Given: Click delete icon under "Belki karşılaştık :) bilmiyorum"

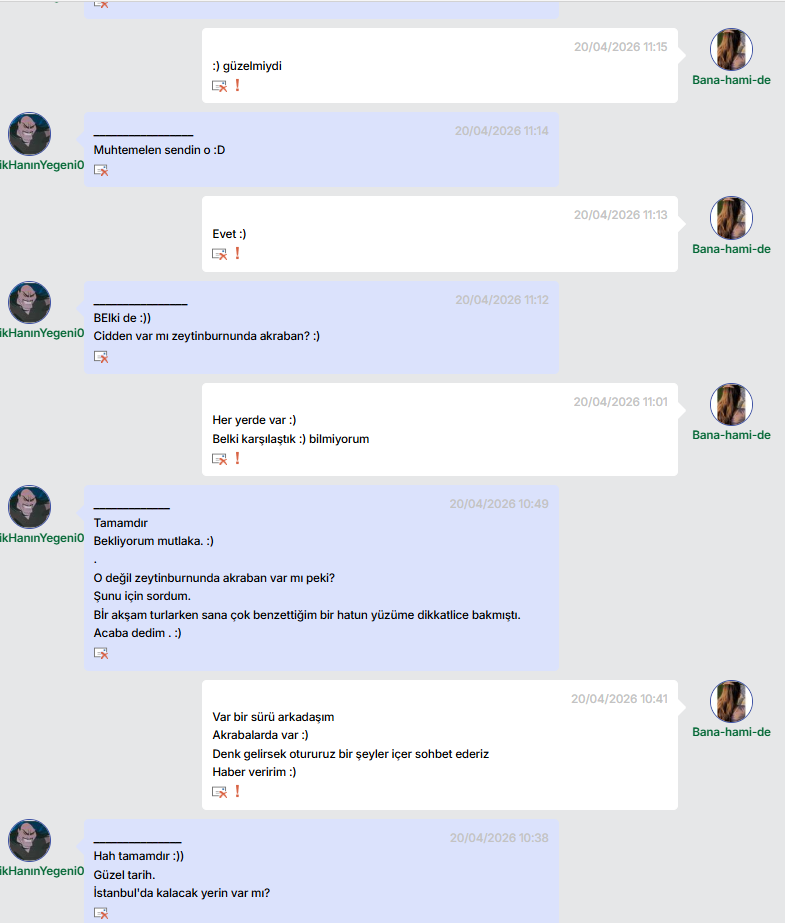Looking at the screenshot, I should (219, 459).
